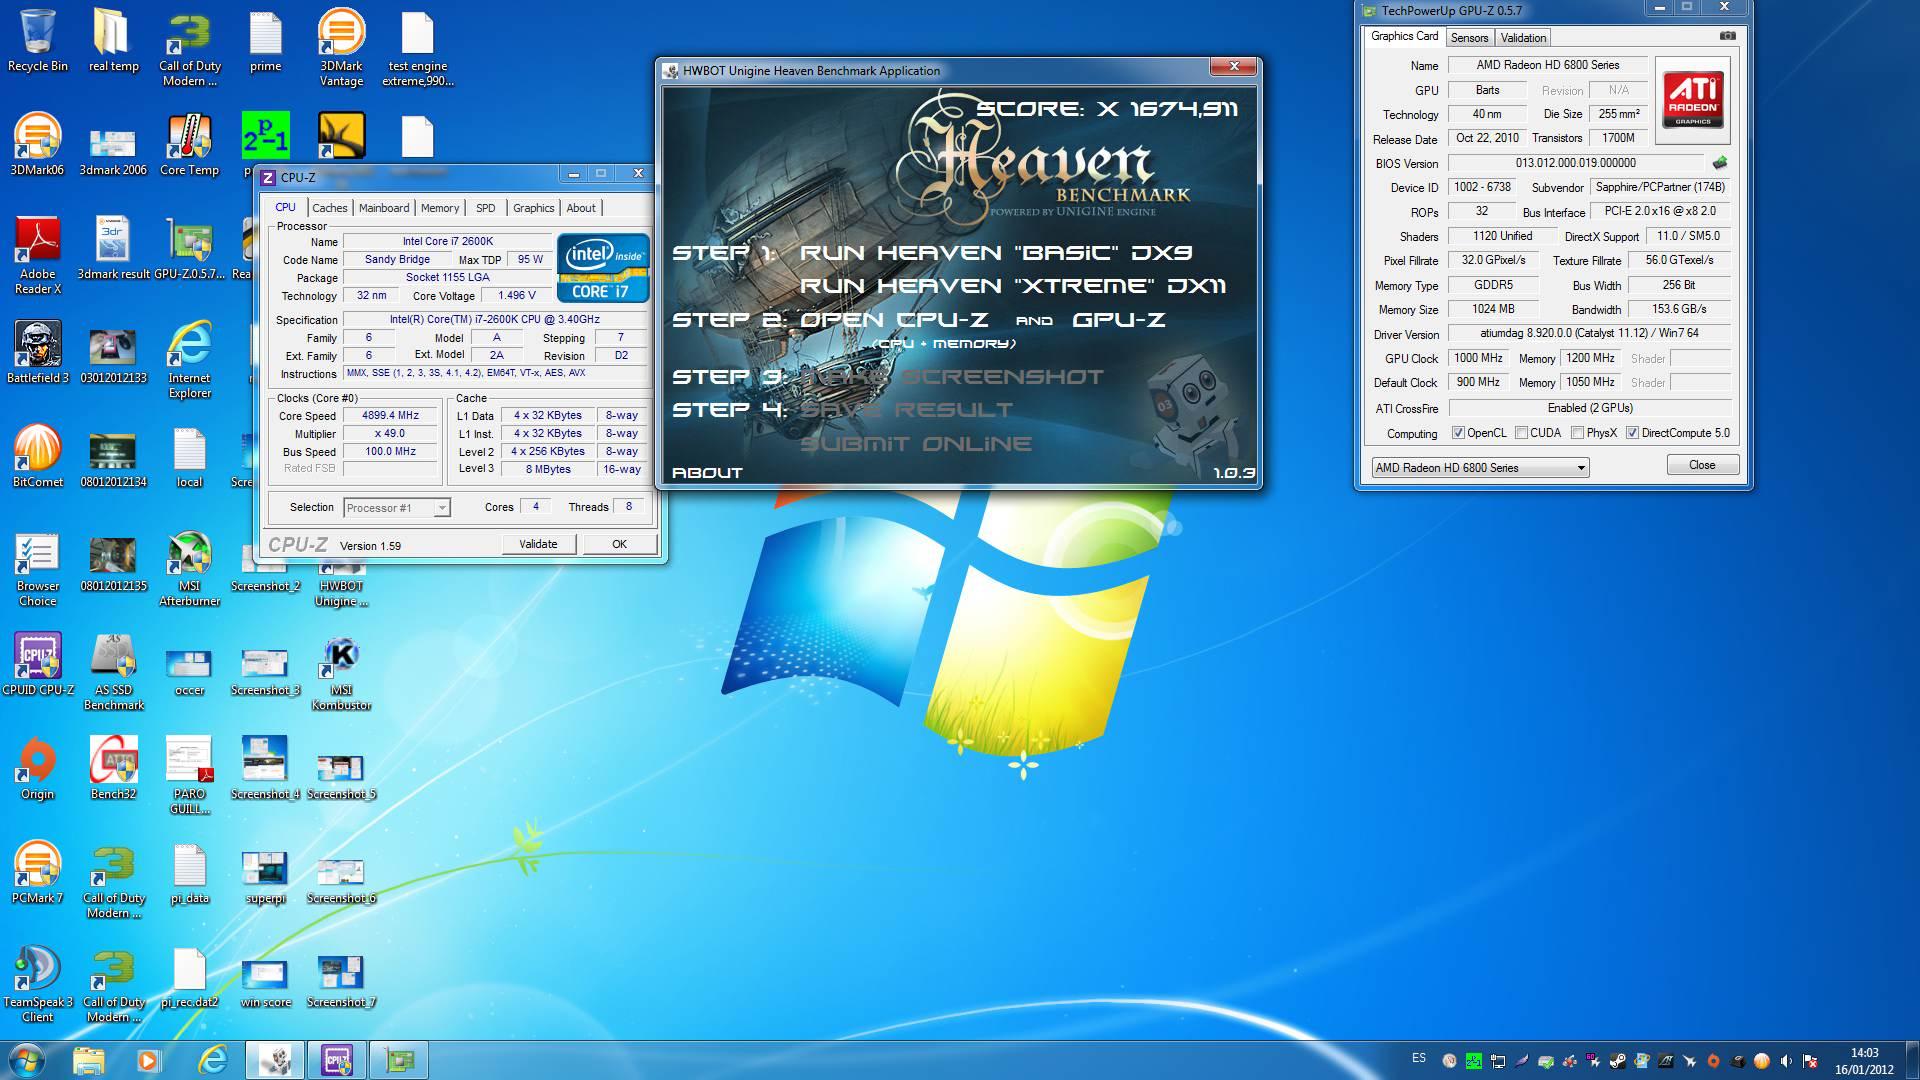This screenshot has width=1920, height=1080.
Task: Open TeamSpeak 3 Client icon
Action: click(38, 984)
